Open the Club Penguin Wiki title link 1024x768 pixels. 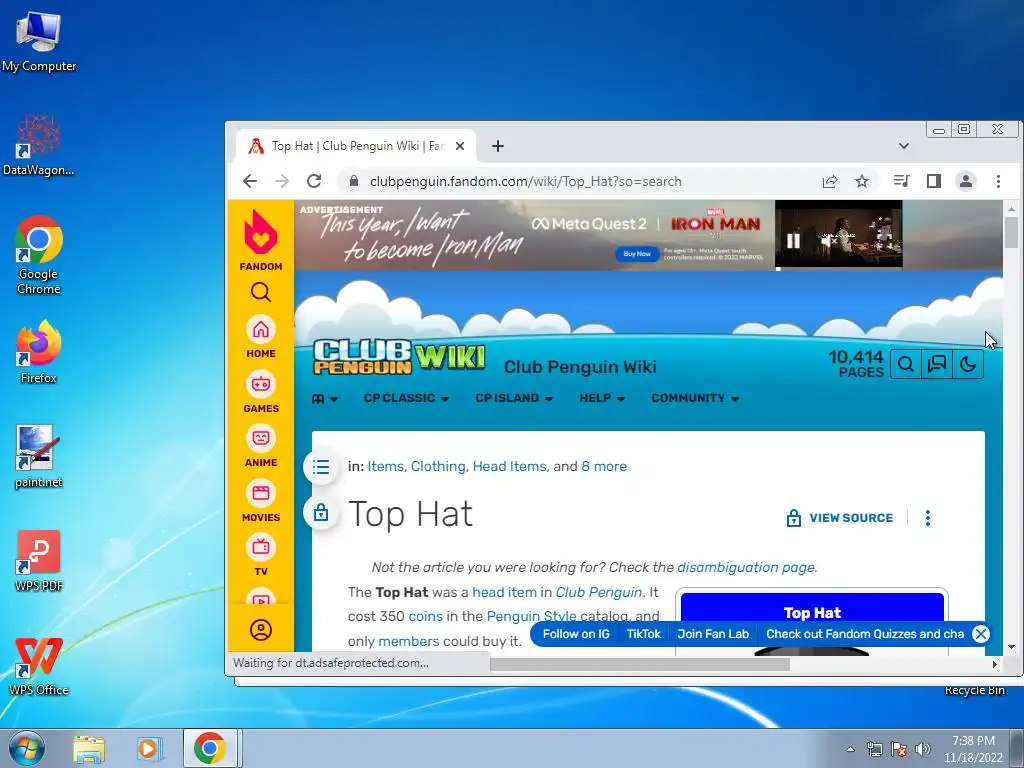click(x=580, y=366)
